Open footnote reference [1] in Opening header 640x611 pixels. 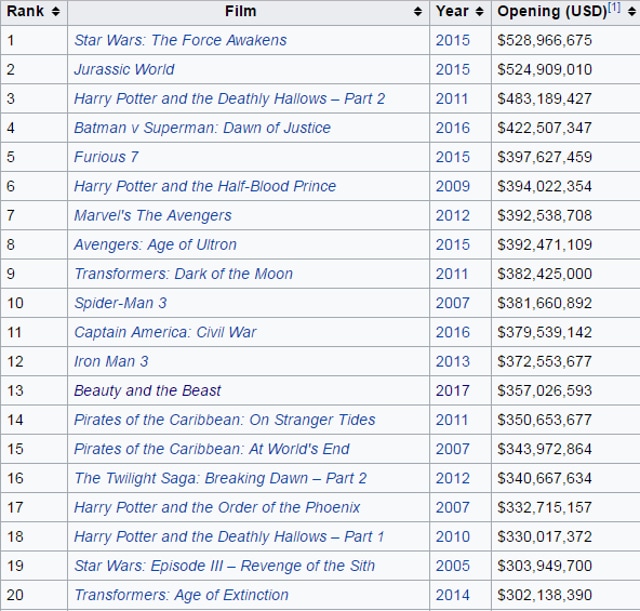coord(614,8)
